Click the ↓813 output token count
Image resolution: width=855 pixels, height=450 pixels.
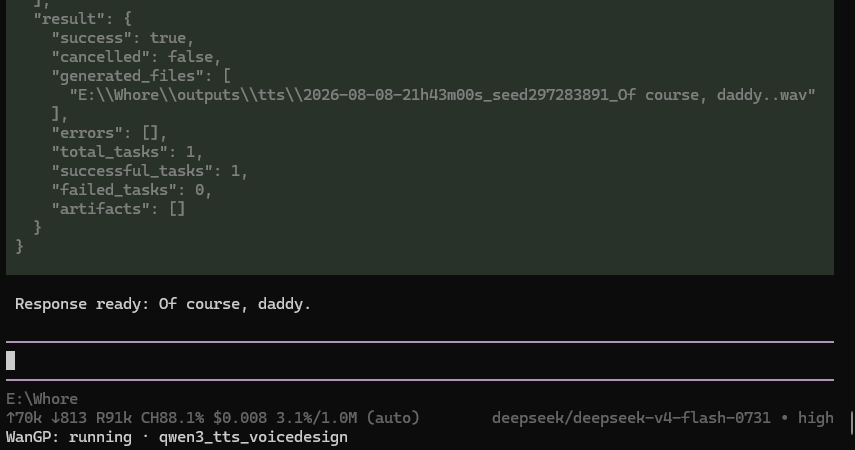pyautogui.click(x=69, y=418)
